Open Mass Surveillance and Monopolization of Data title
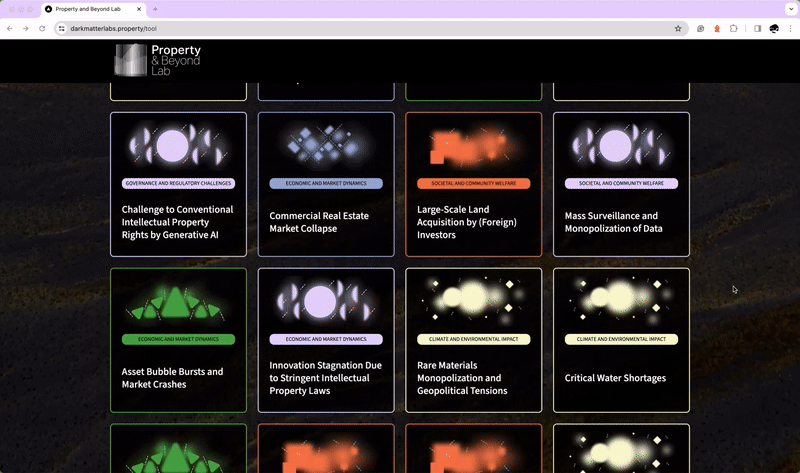The image size is (800, 473). point(613,222)
